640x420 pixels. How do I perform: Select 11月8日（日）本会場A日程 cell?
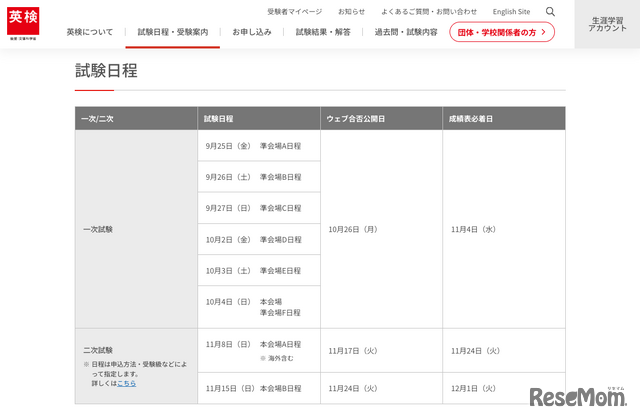[x=259, y=351]
